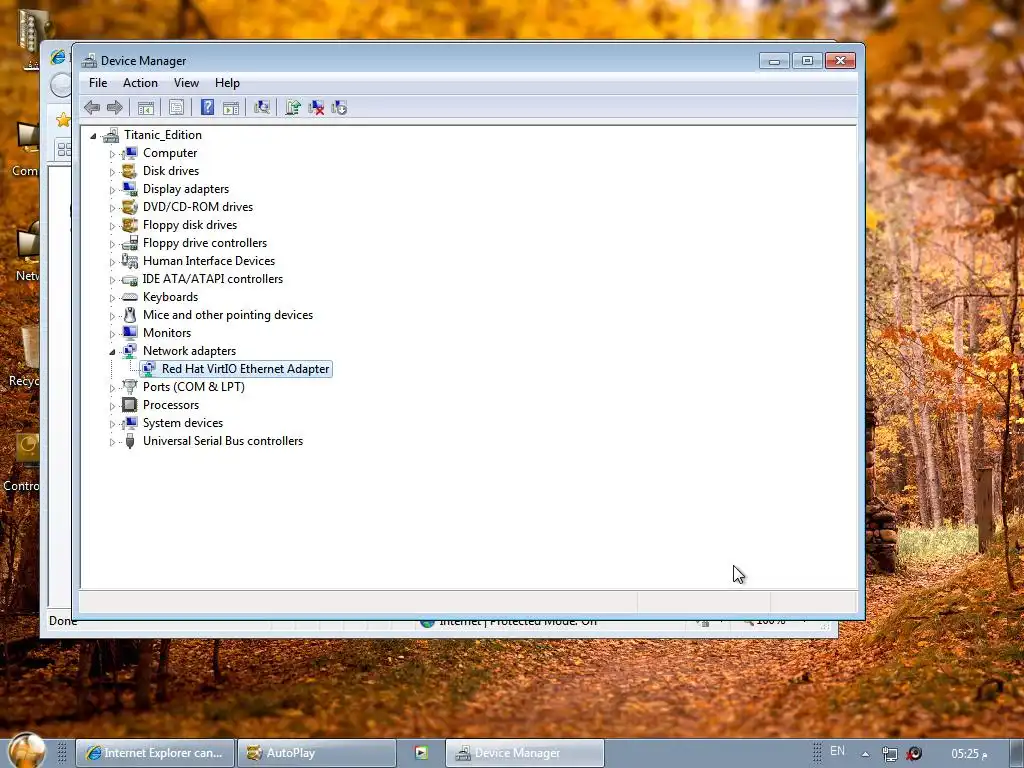
Task: Click the Uninstall device icon with red X
Action: (316, 107)
